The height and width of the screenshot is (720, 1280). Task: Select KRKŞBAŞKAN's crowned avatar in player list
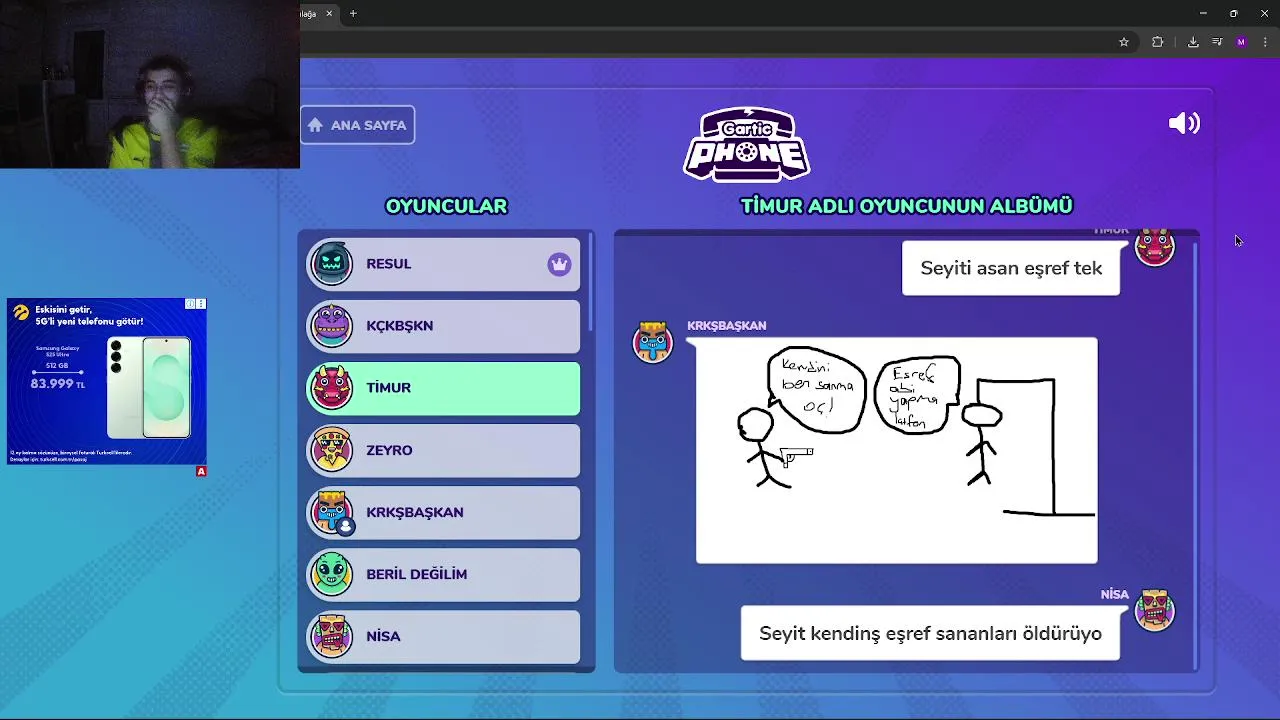pyautogui.click(x=332, y=512)
